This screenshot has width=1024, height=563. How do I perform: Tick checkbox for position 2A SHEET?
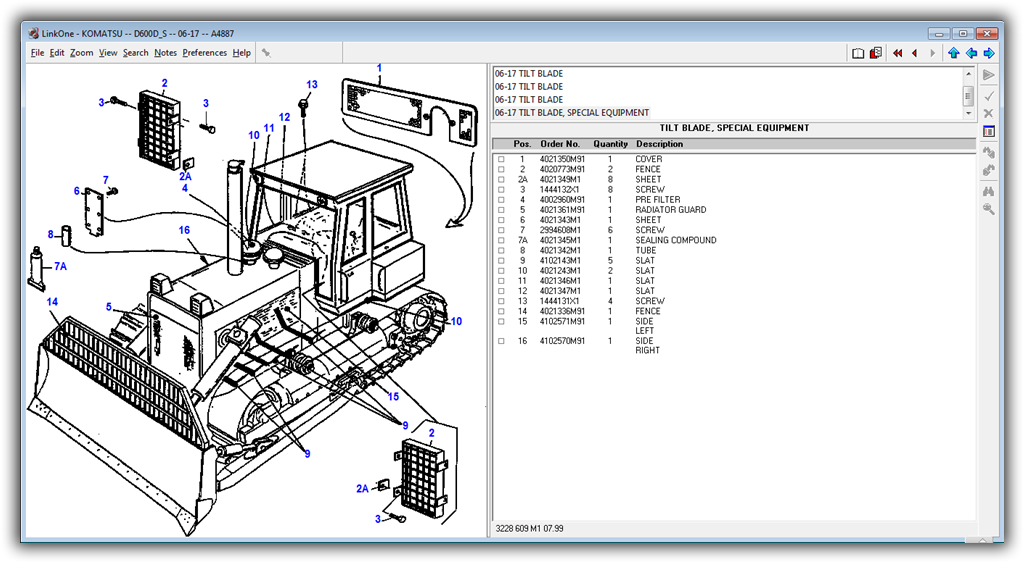coord(501,180)
